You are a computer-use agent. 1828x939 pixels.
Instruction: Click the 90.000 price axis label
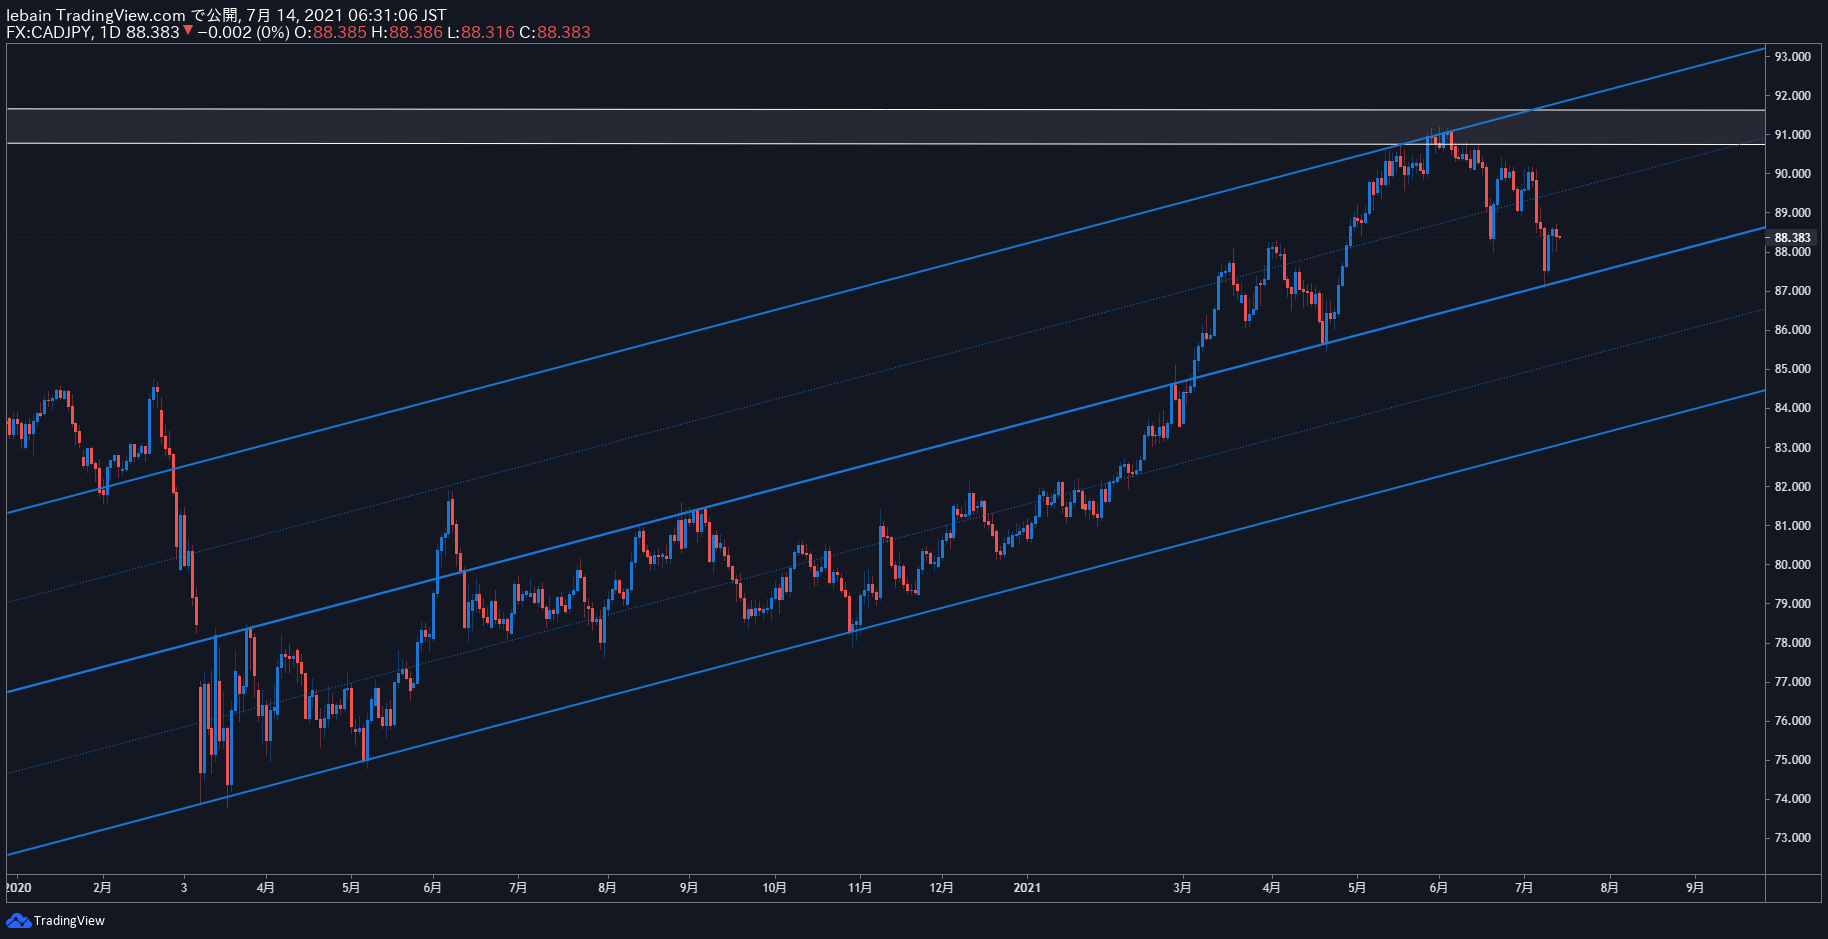point(1792,174)
